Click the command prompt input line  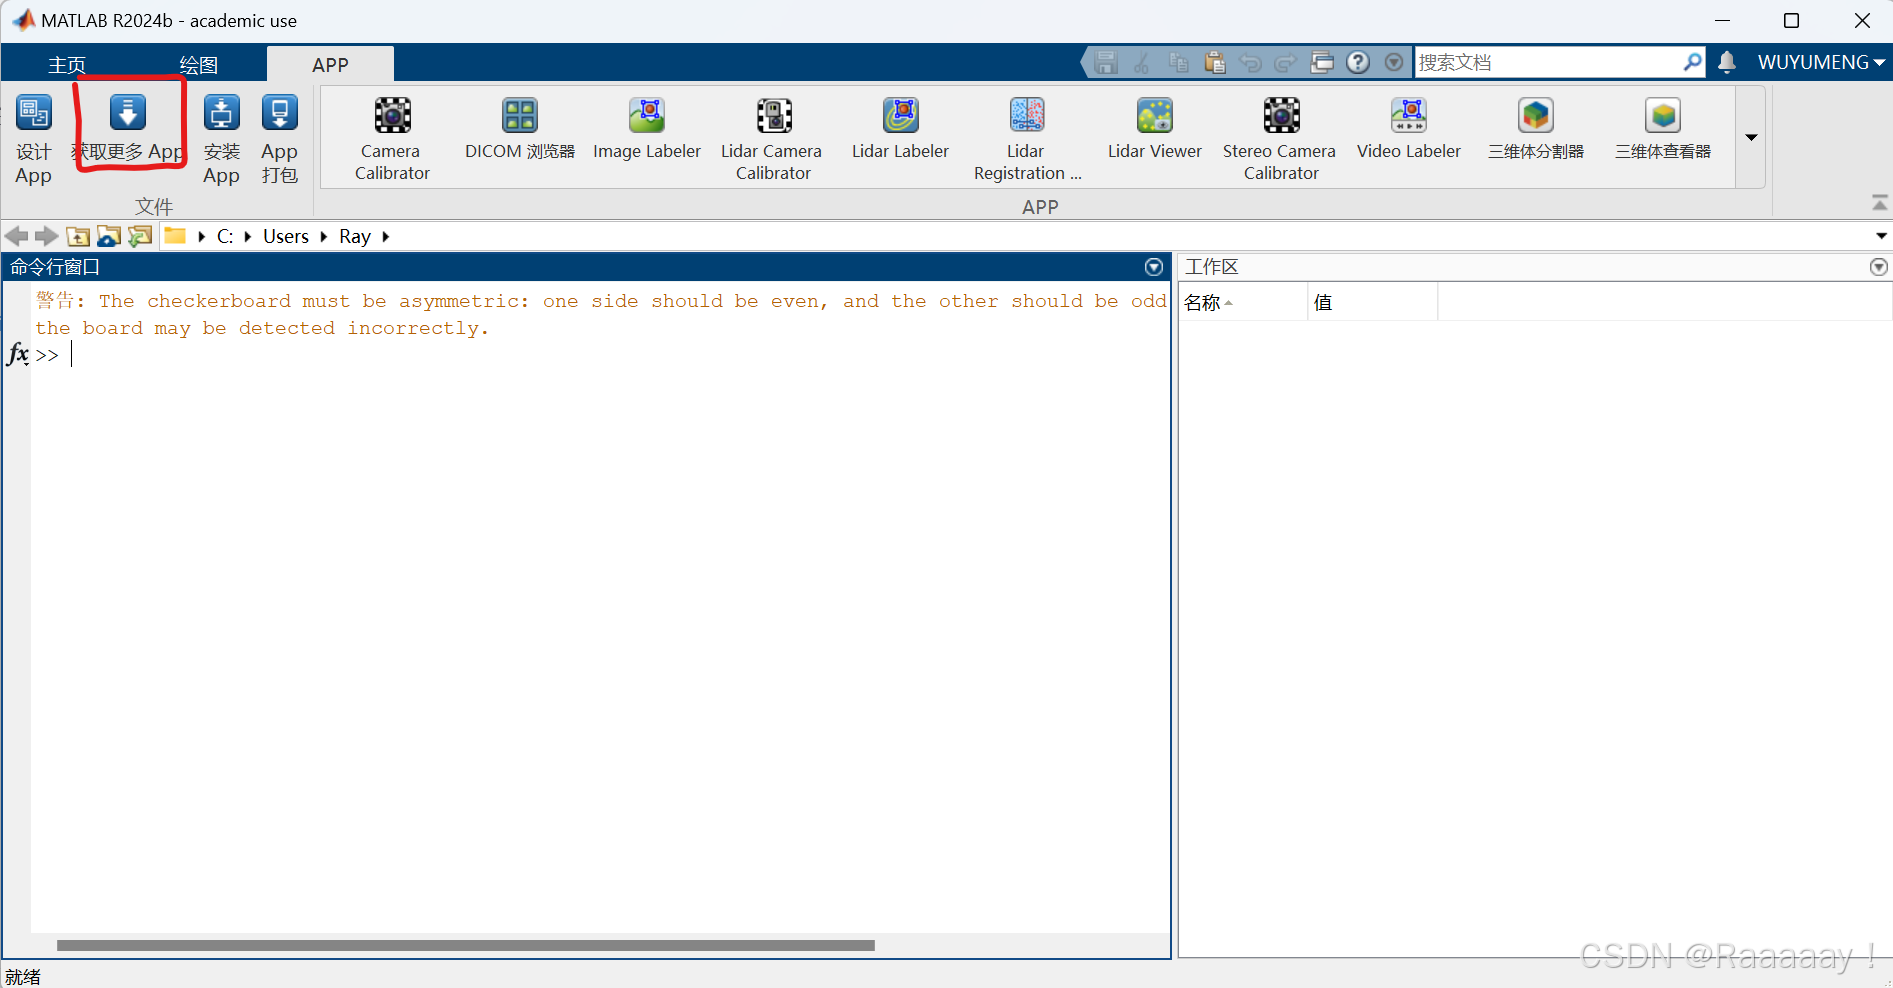point(600,355)
